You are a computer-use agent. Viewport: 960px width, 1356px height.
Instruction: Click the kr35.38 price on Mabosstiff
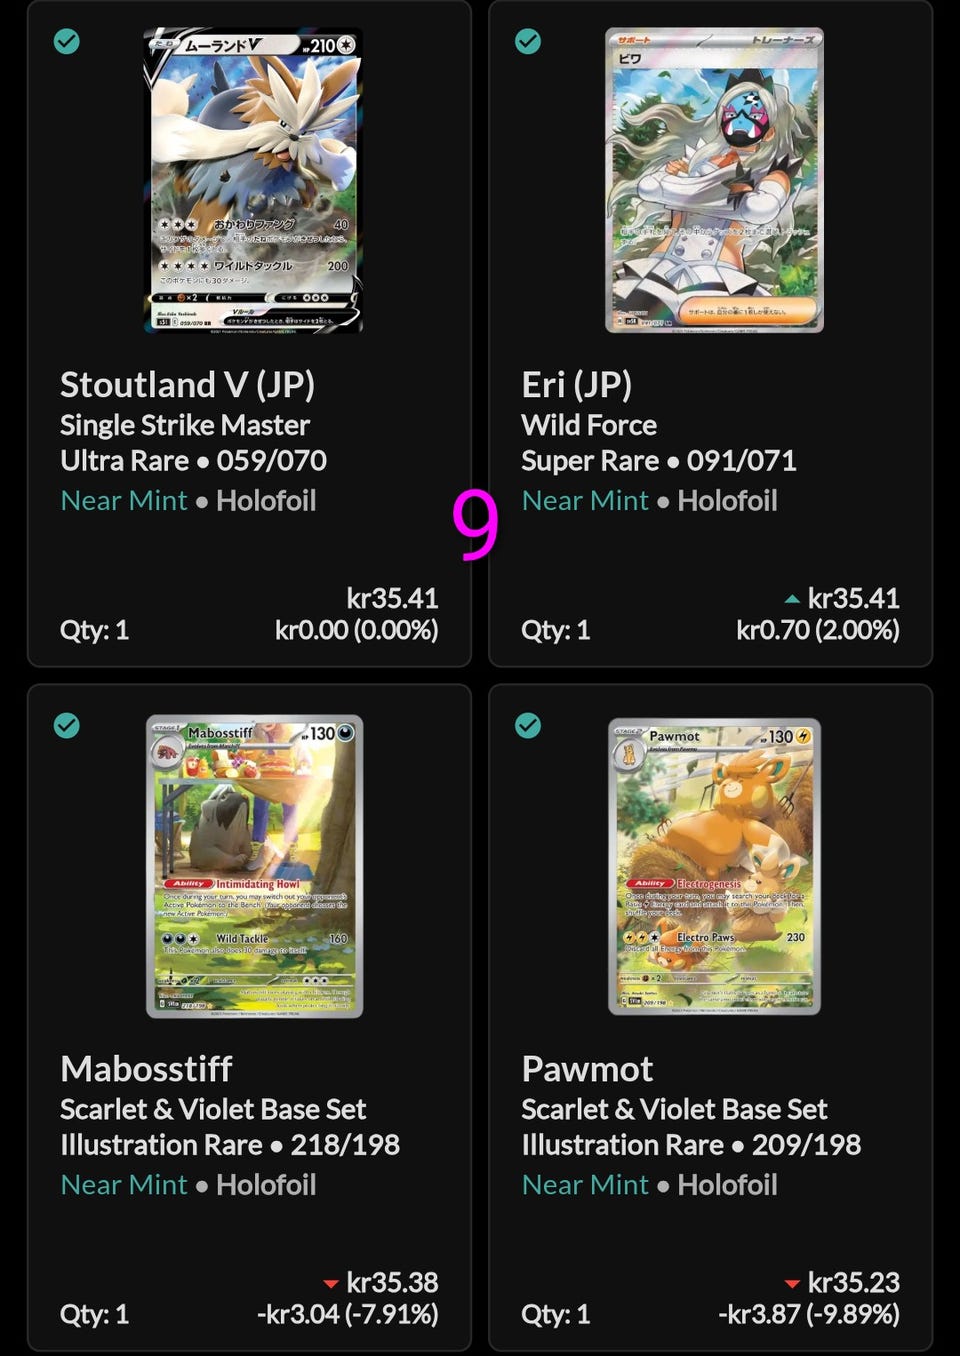[x=392, y=1283]
